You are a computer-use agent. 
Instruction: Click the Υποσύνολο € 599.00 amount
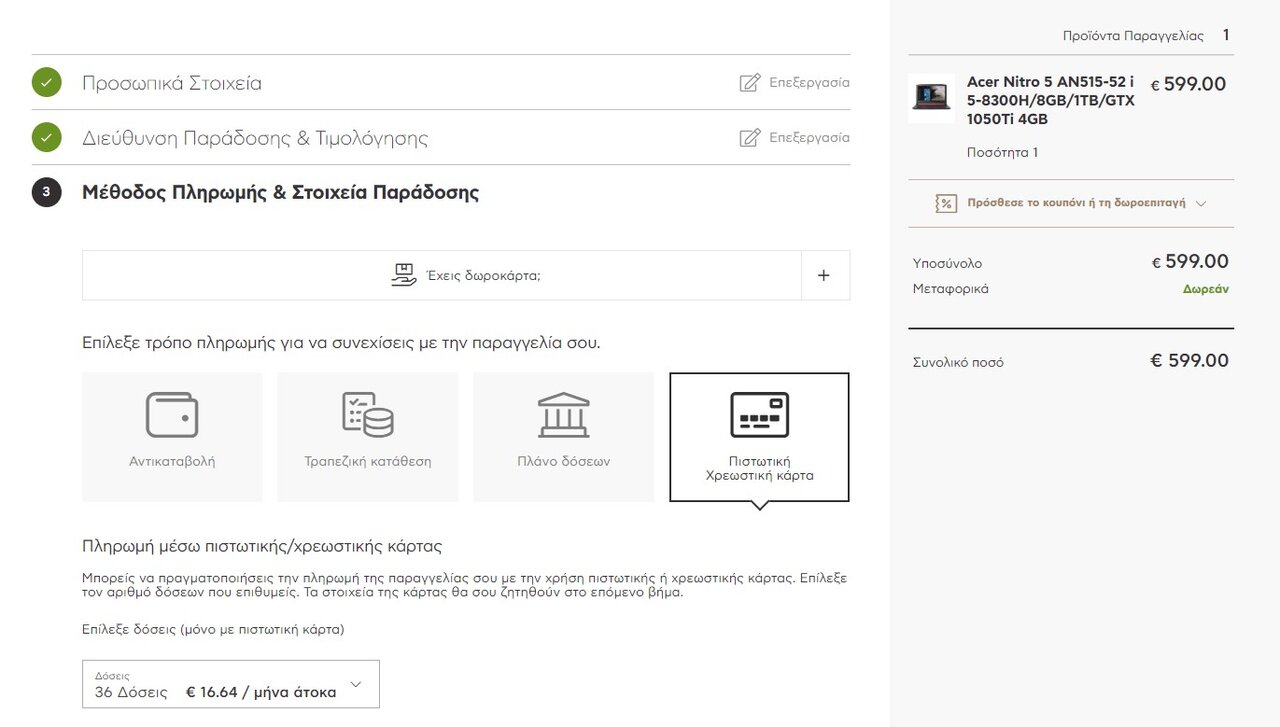[1190, 262]
